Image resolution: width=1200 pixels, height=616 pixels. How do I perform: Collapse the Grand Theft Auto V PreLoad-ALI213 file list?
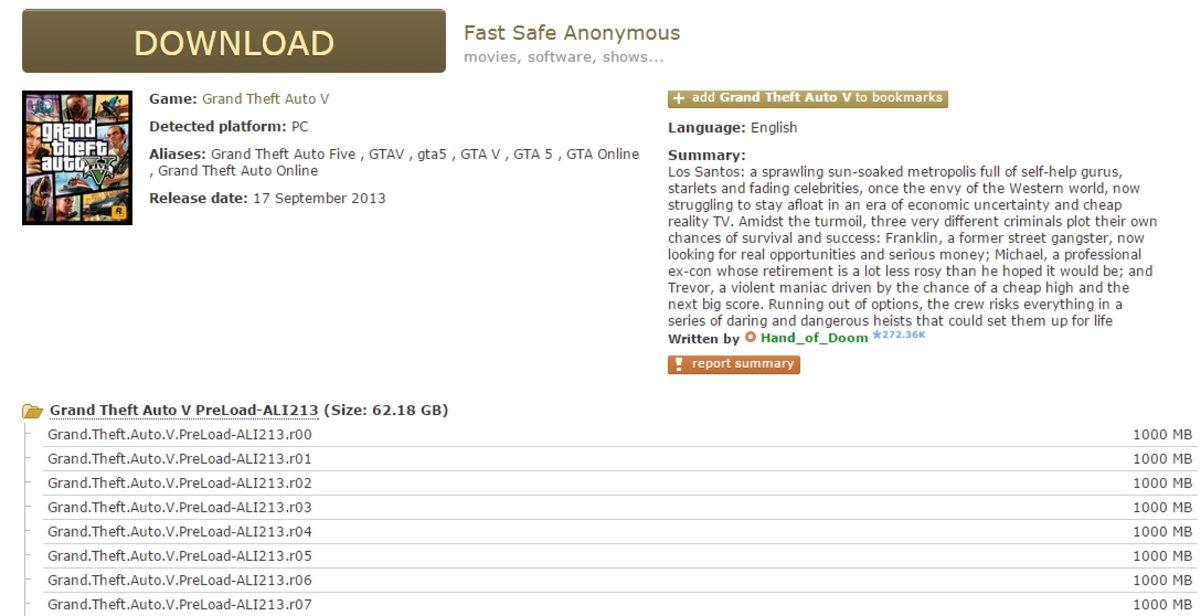[x=184, y=410]
